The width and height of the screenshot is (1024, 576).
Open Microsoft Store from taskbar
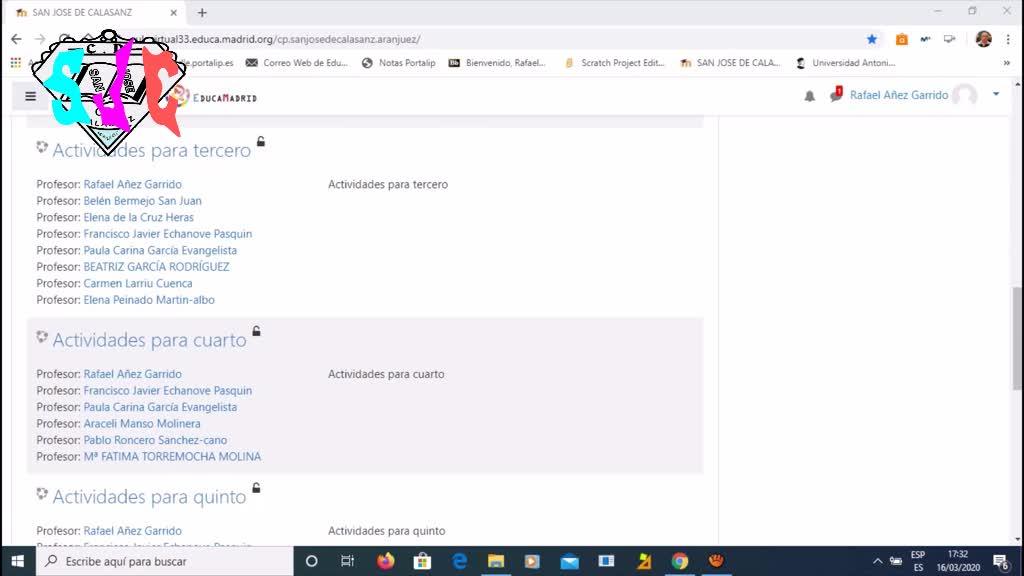(422, 561)
